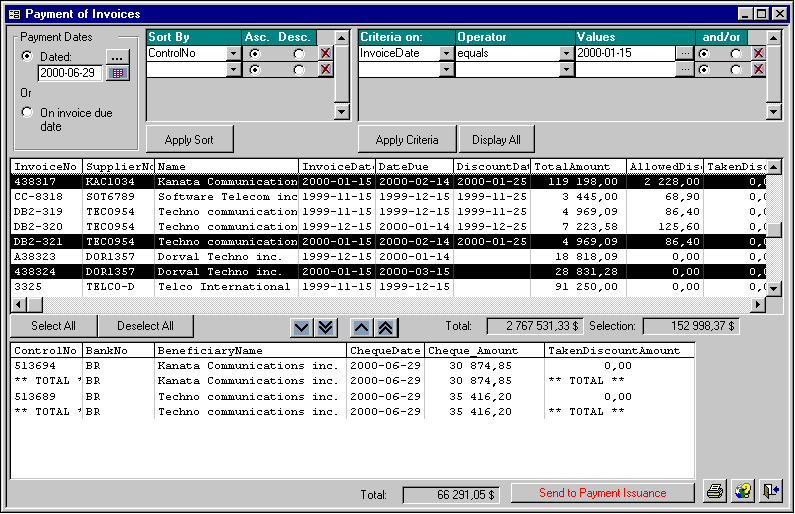This screenshot has height=514, width=795.
Task: Expand the InvoiceDate criteria dropdown
Action: coord(446,53)
